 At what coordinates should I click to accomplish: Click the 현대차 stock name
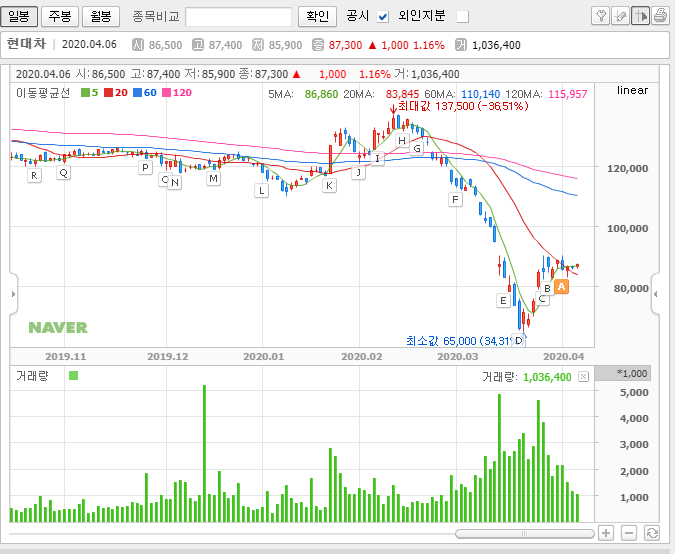27,44
